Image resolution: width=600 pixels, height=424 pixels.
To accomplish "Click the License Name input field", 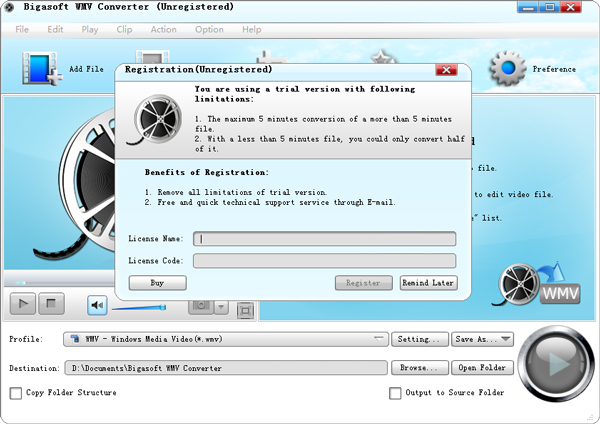I will [x=324, y=239].
